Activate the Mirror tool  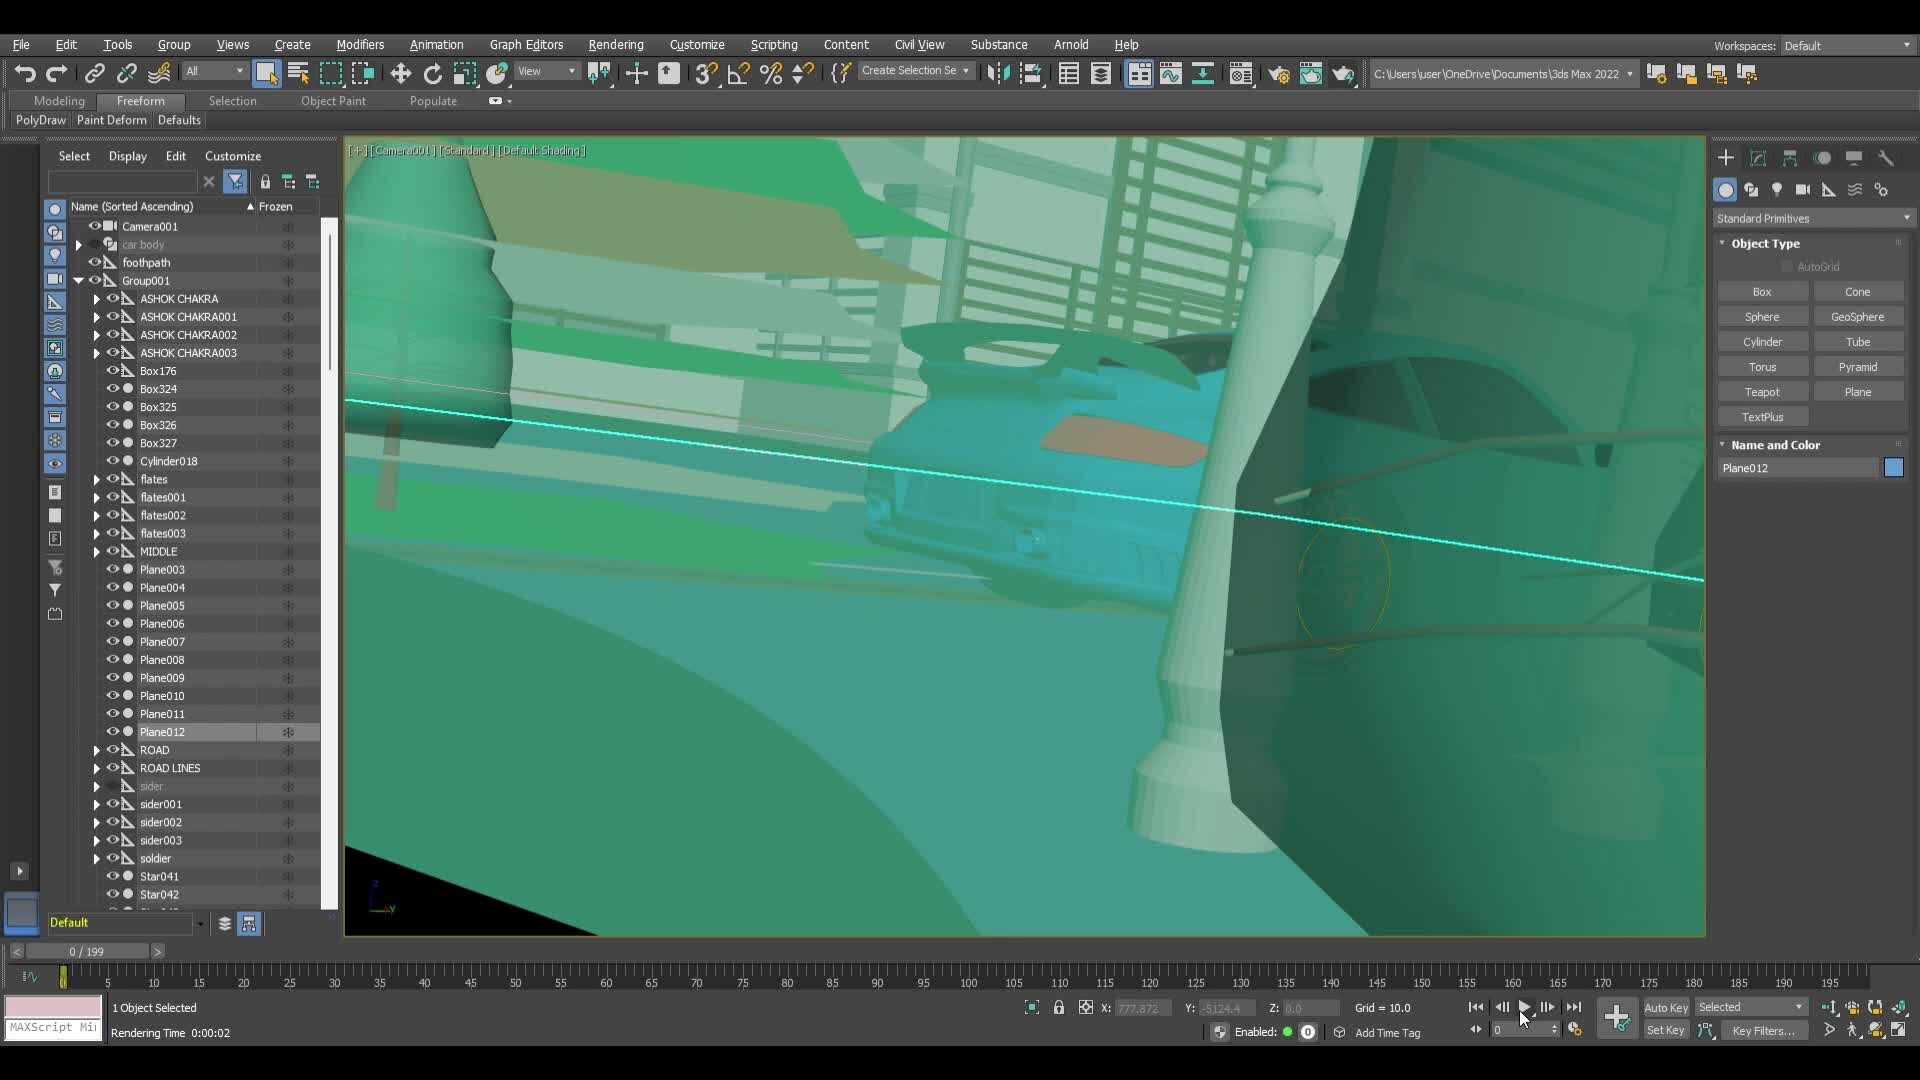(x=601, y=73)
